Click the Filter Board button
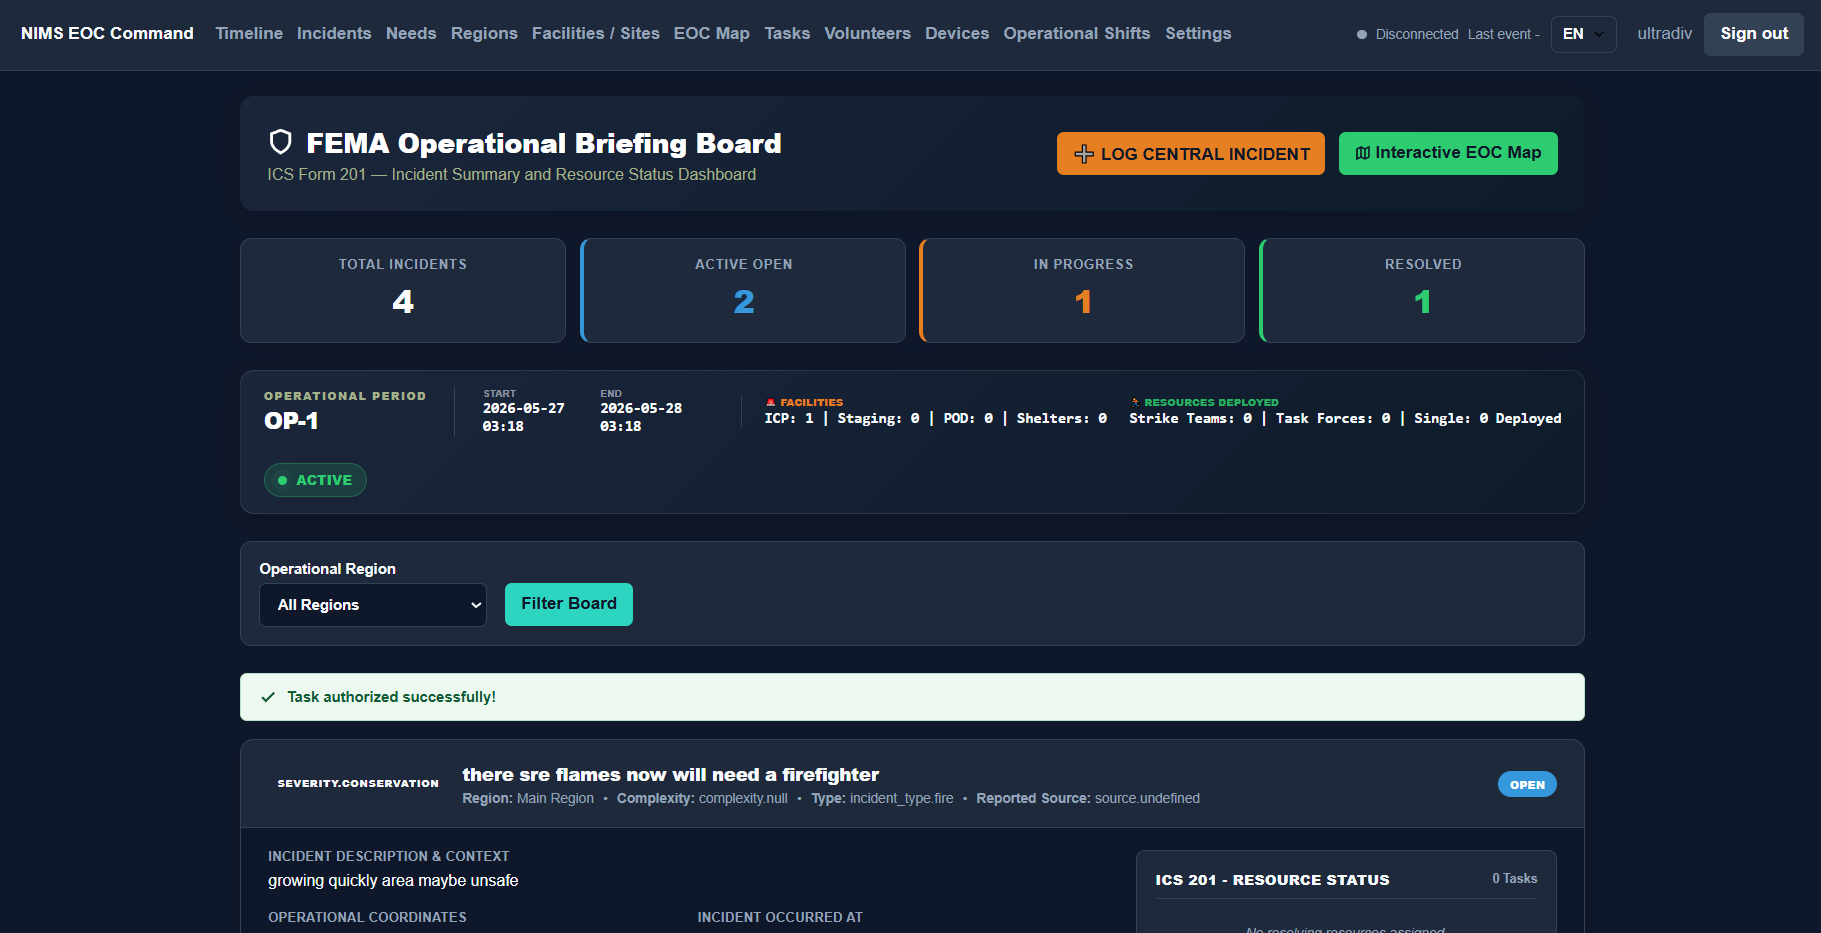The width and height of the screenshot is (1821, 933). tap(569, 604)
